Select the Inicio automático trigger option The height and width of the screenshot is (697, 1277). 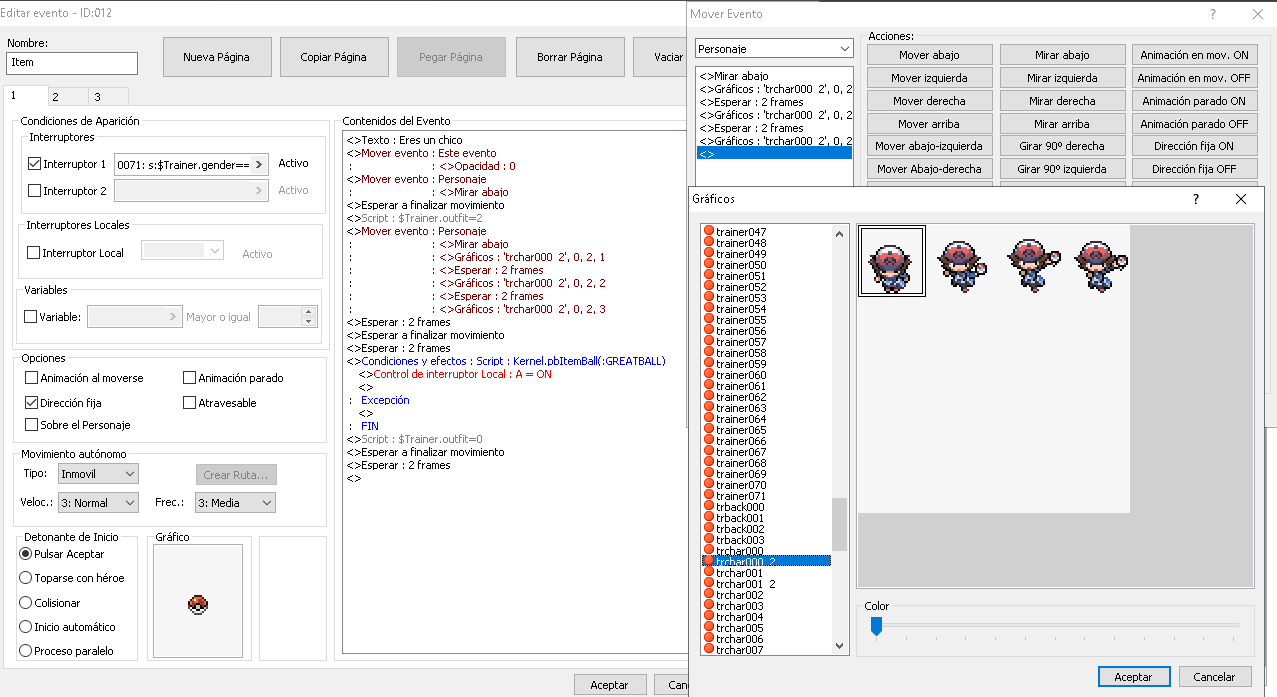[26, 627]
